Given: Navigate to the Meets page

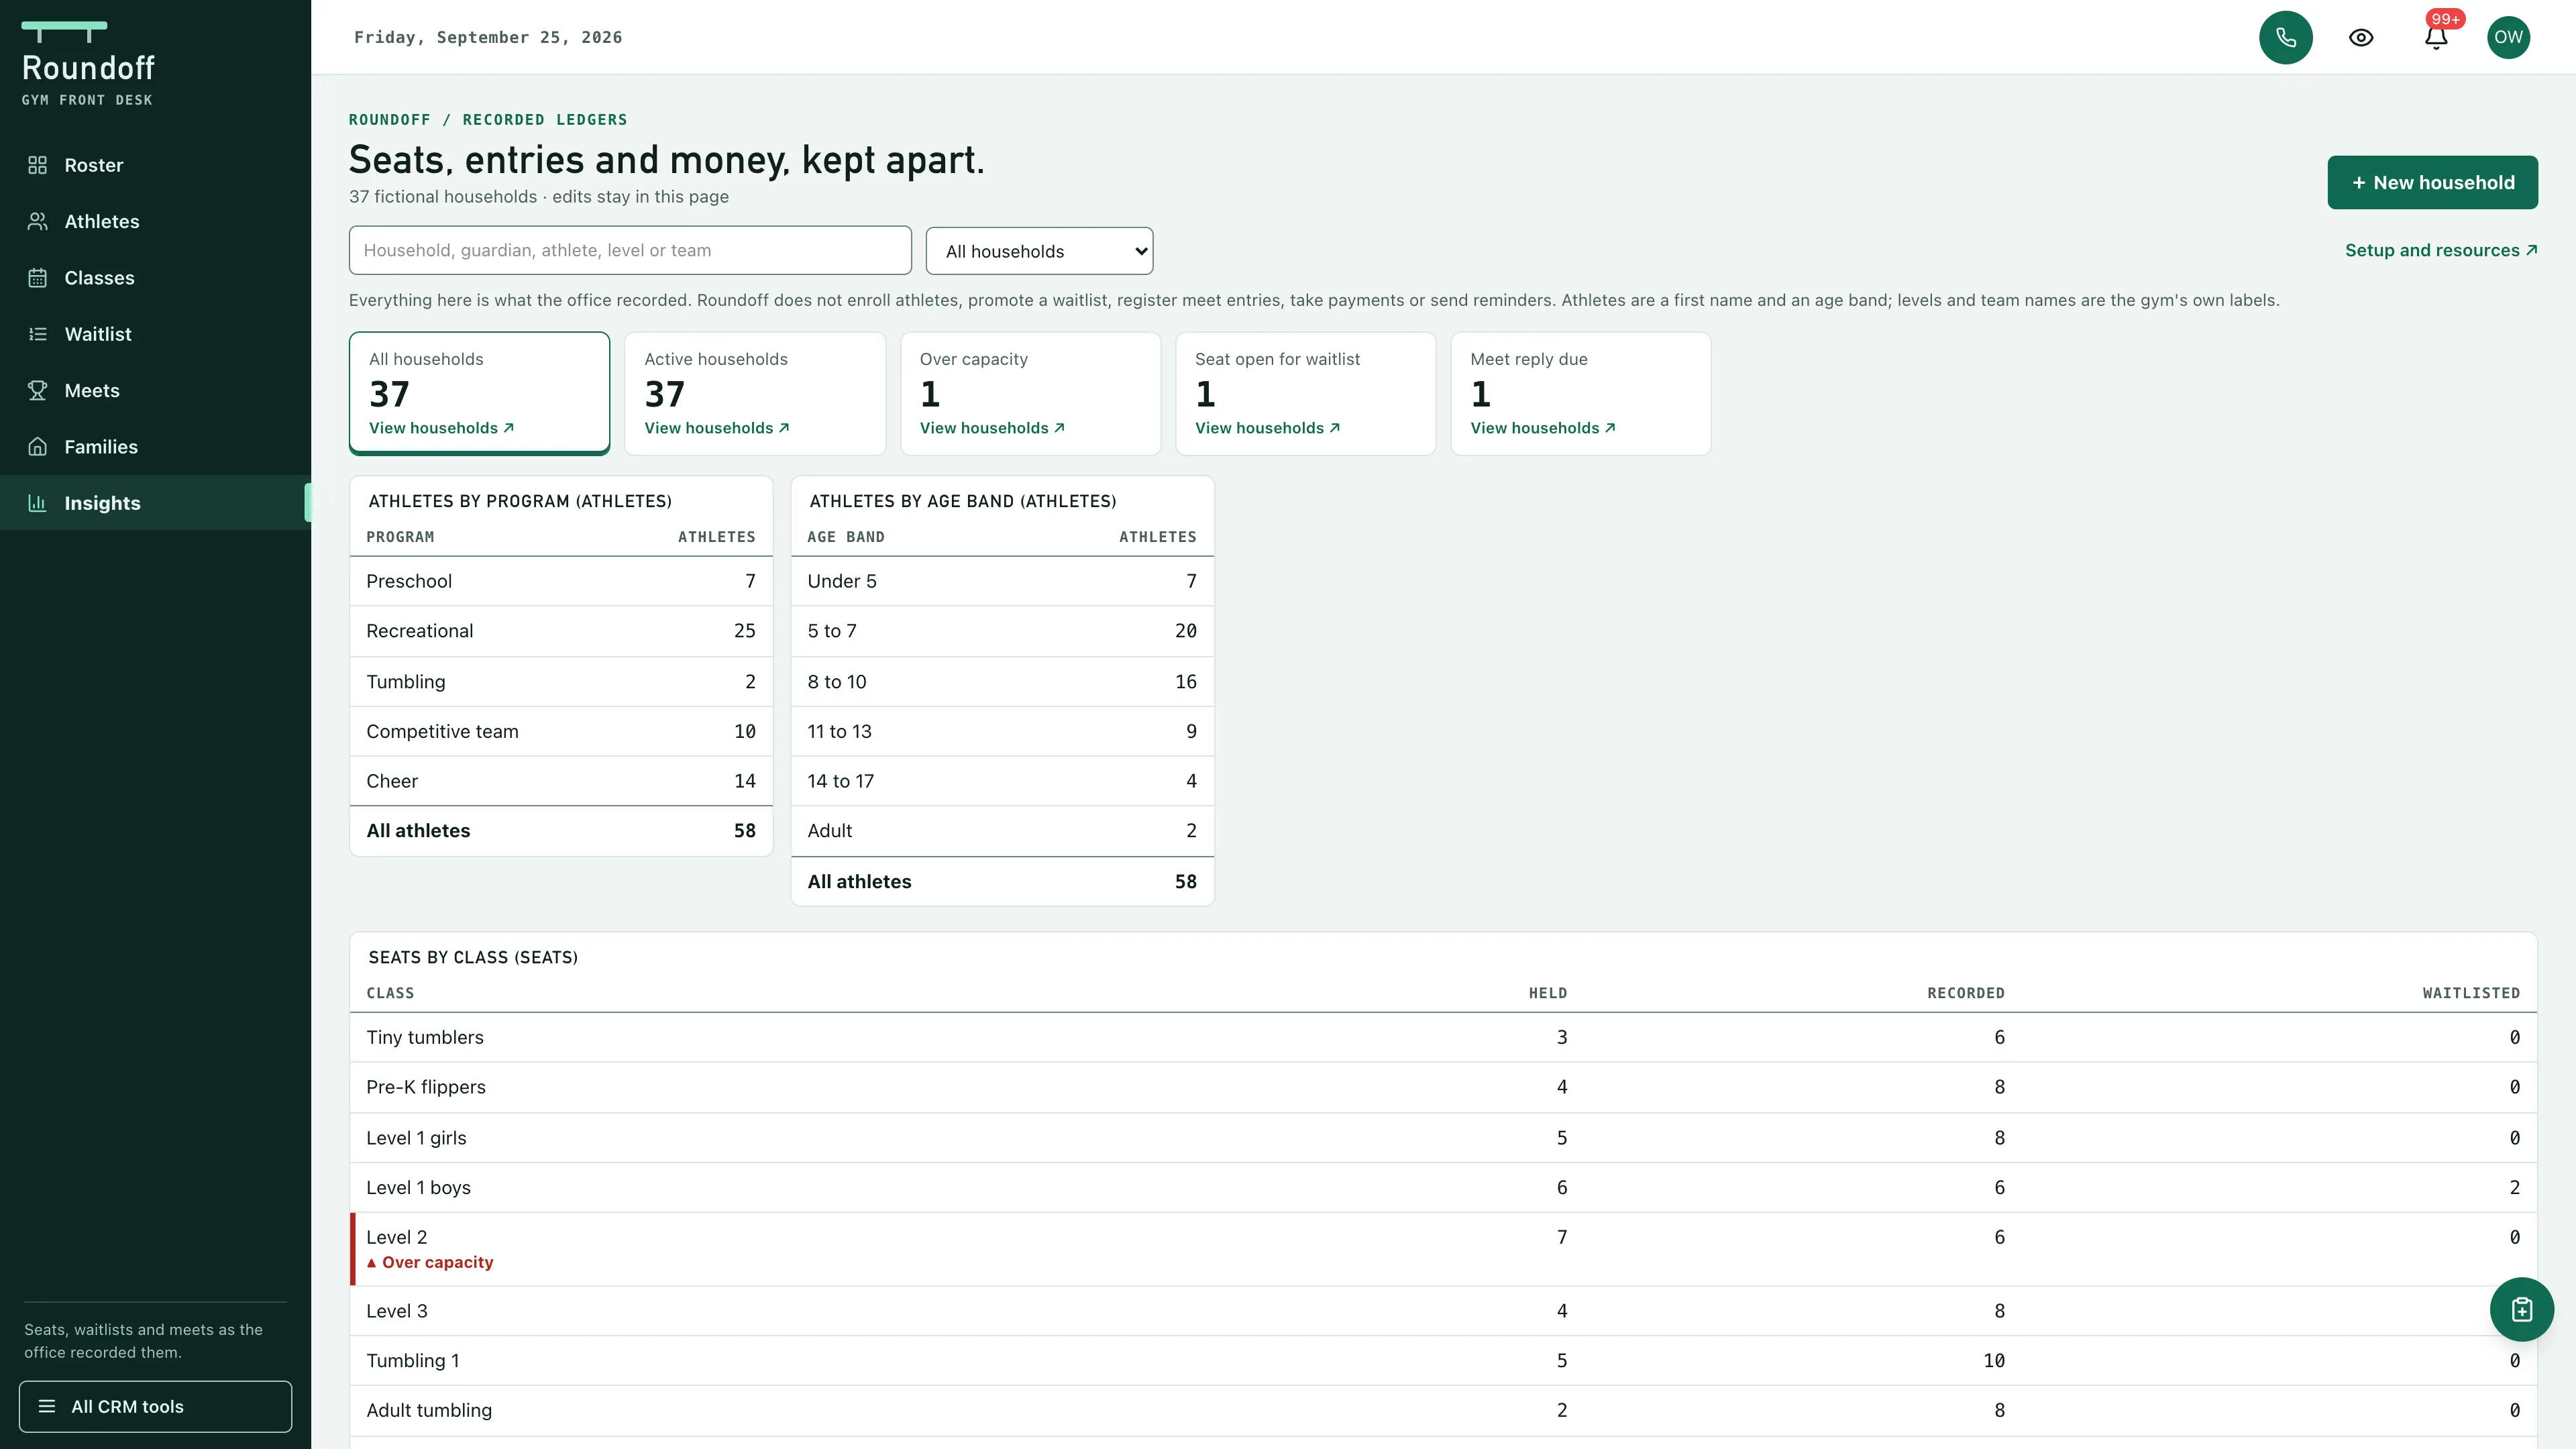Looking at the screenshot, I should 155,390.
